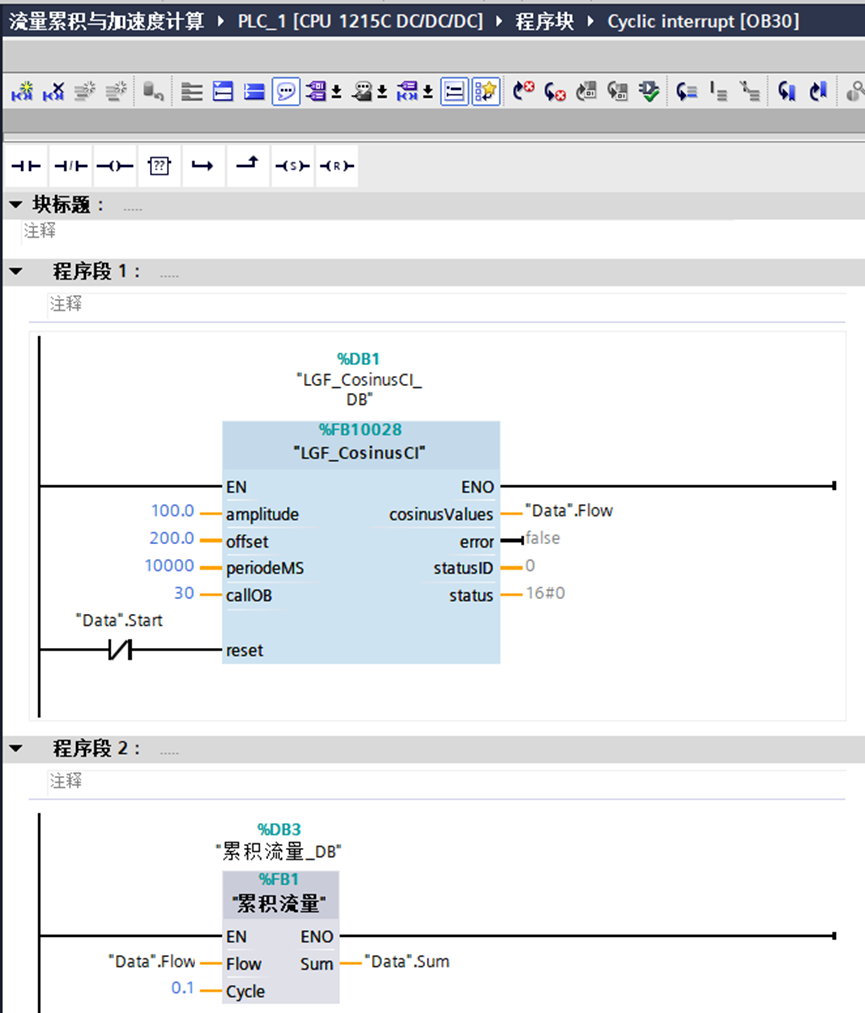The height and width of the screenshot is (1013, 865).
Task: Click go to previous bookmark icon
Action: click(787, 92)
